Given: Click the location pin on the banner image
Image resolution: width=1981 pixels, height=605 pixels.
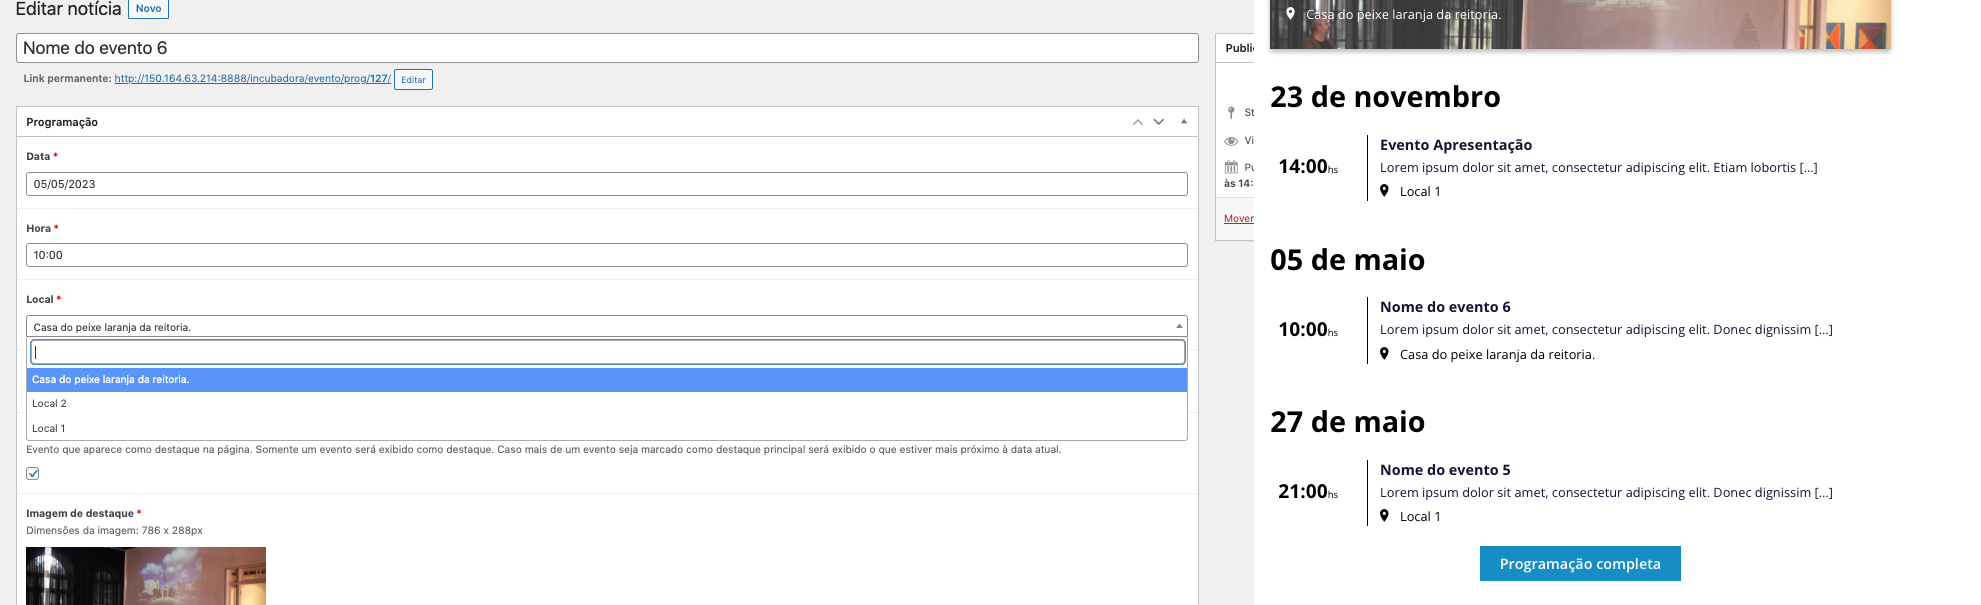Looking at the screenshot, I should pyautogui.click(x=1290, y=14).
